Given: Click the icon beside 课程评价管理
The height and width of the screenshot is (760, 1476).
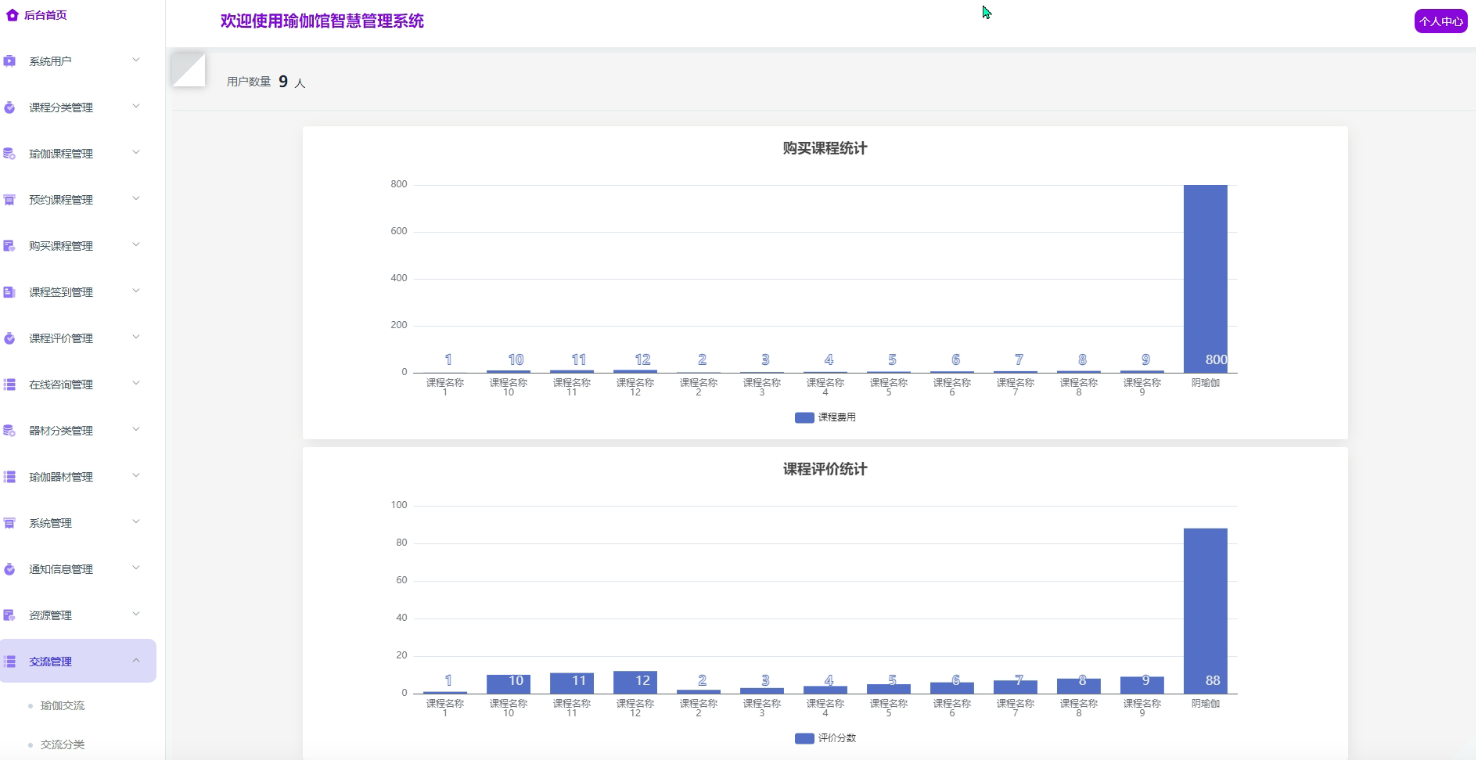Looking at the screenshot, I should click(x=9, y=338).
